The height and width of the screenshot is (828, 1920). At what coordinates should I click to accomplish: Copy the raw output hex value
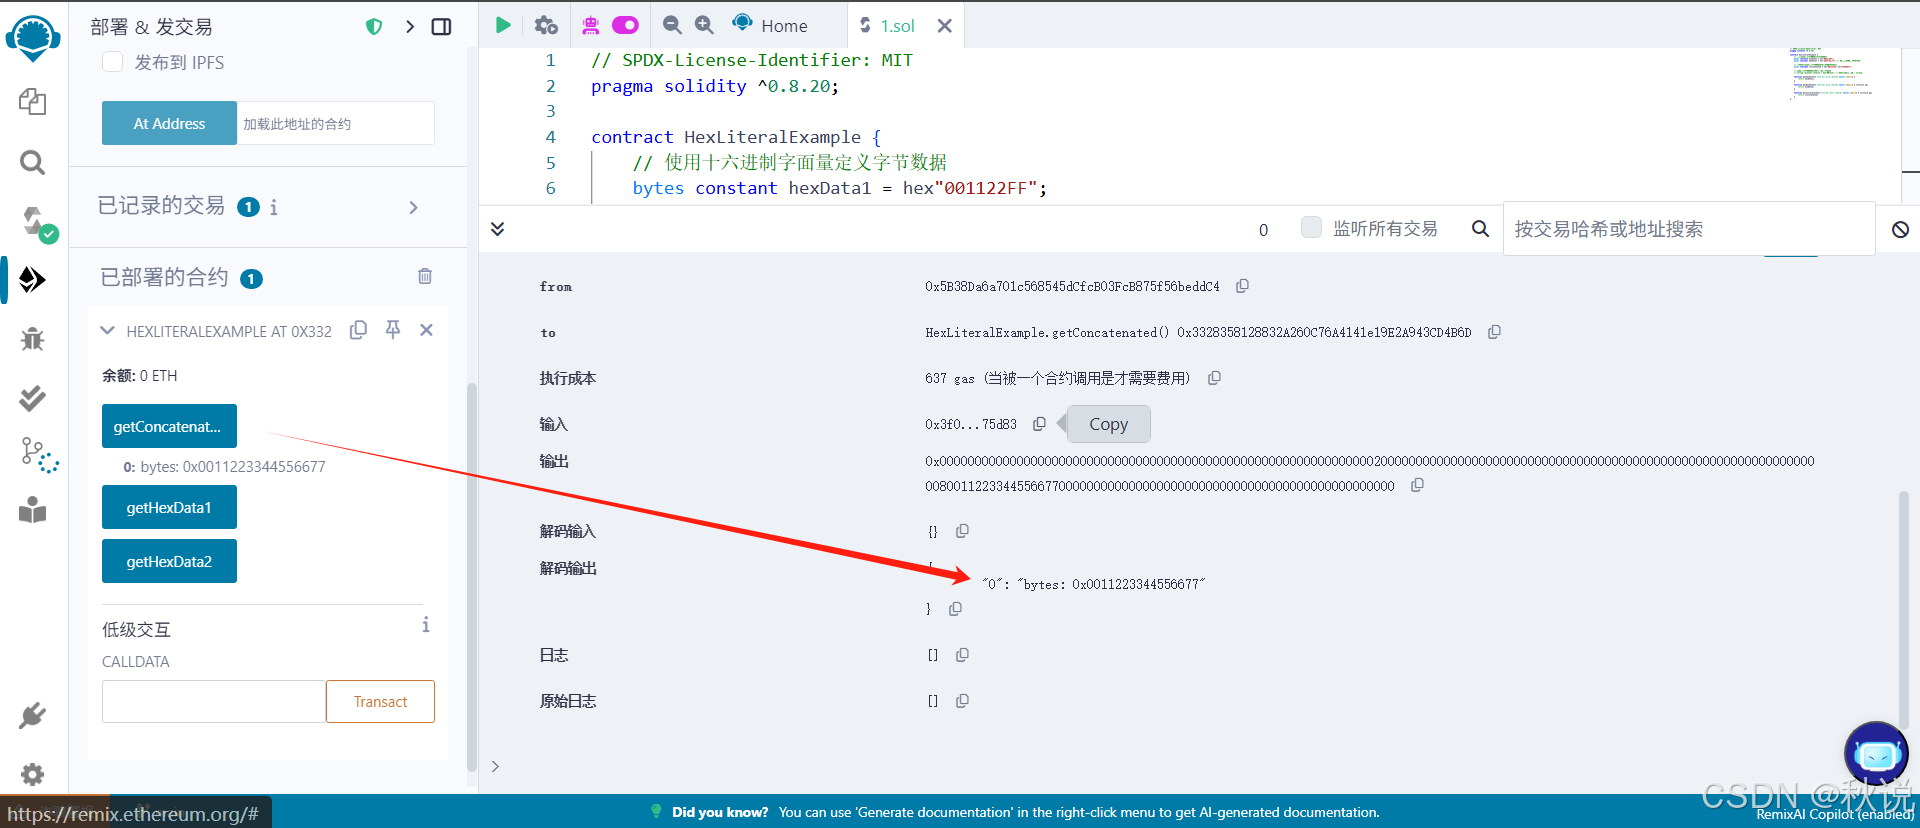(x=1417, y=485)
